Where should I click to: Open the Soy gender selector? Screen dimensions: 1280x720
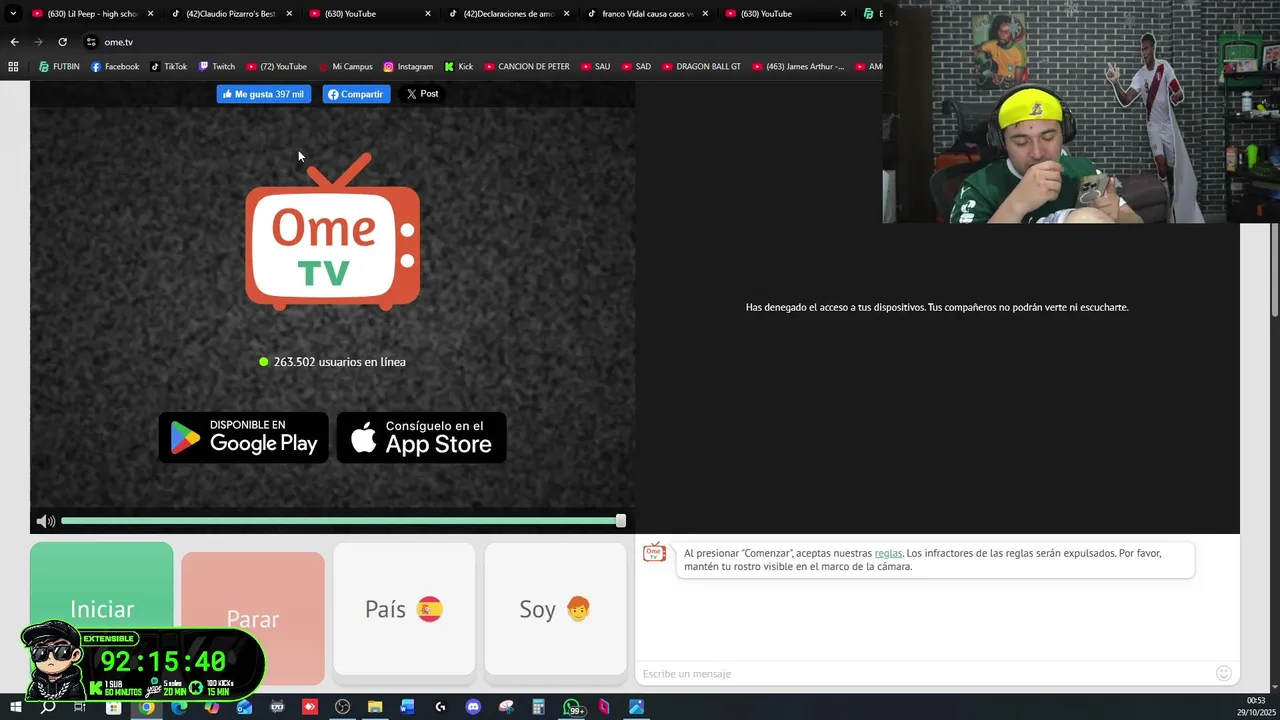click(x=555, y=609)
